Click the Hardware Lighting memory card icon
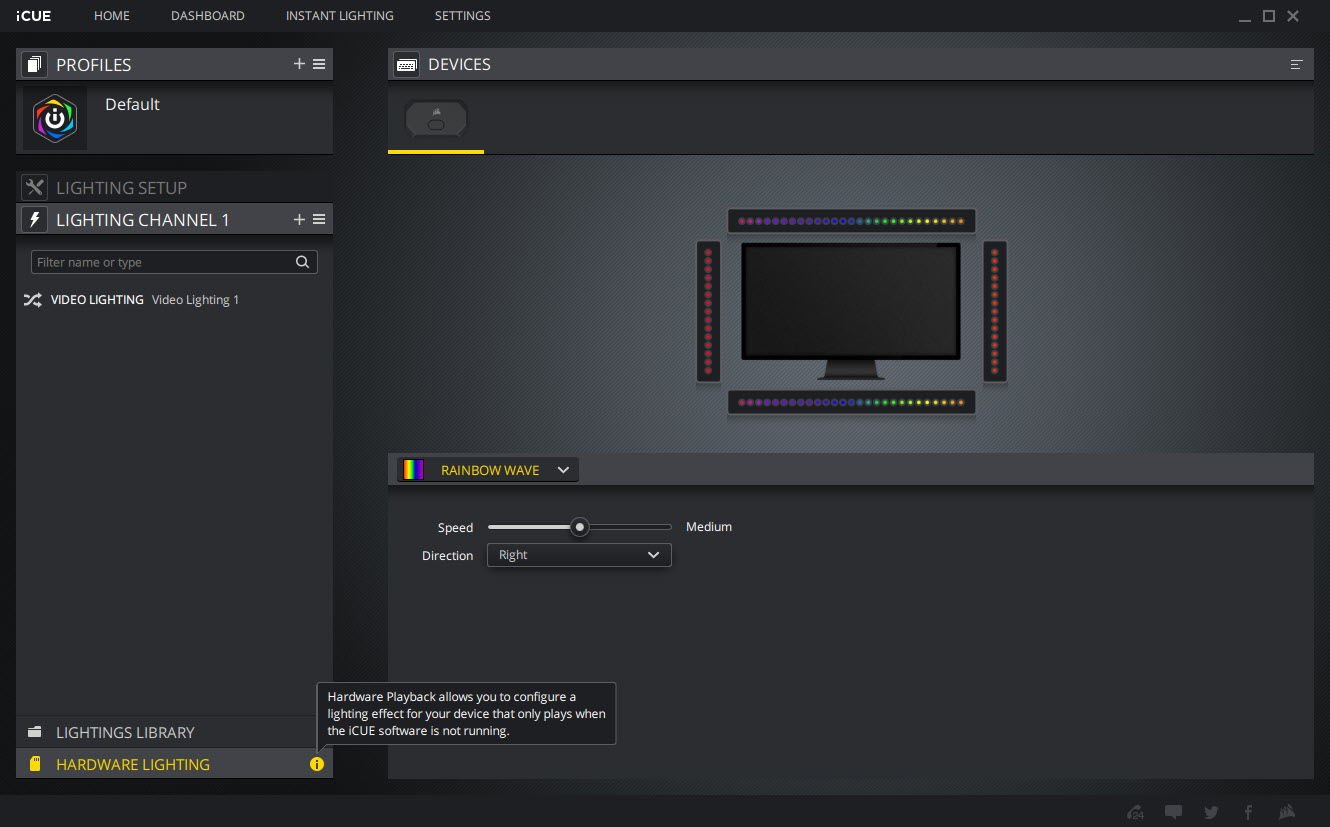The image size is (1330, 827). click(x=35, y=764)
